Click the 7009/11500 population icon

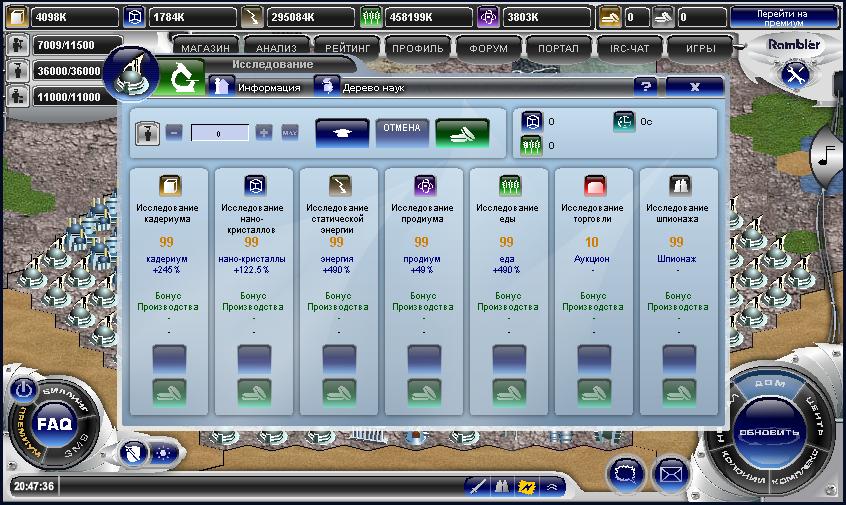(x=17, y=45)
